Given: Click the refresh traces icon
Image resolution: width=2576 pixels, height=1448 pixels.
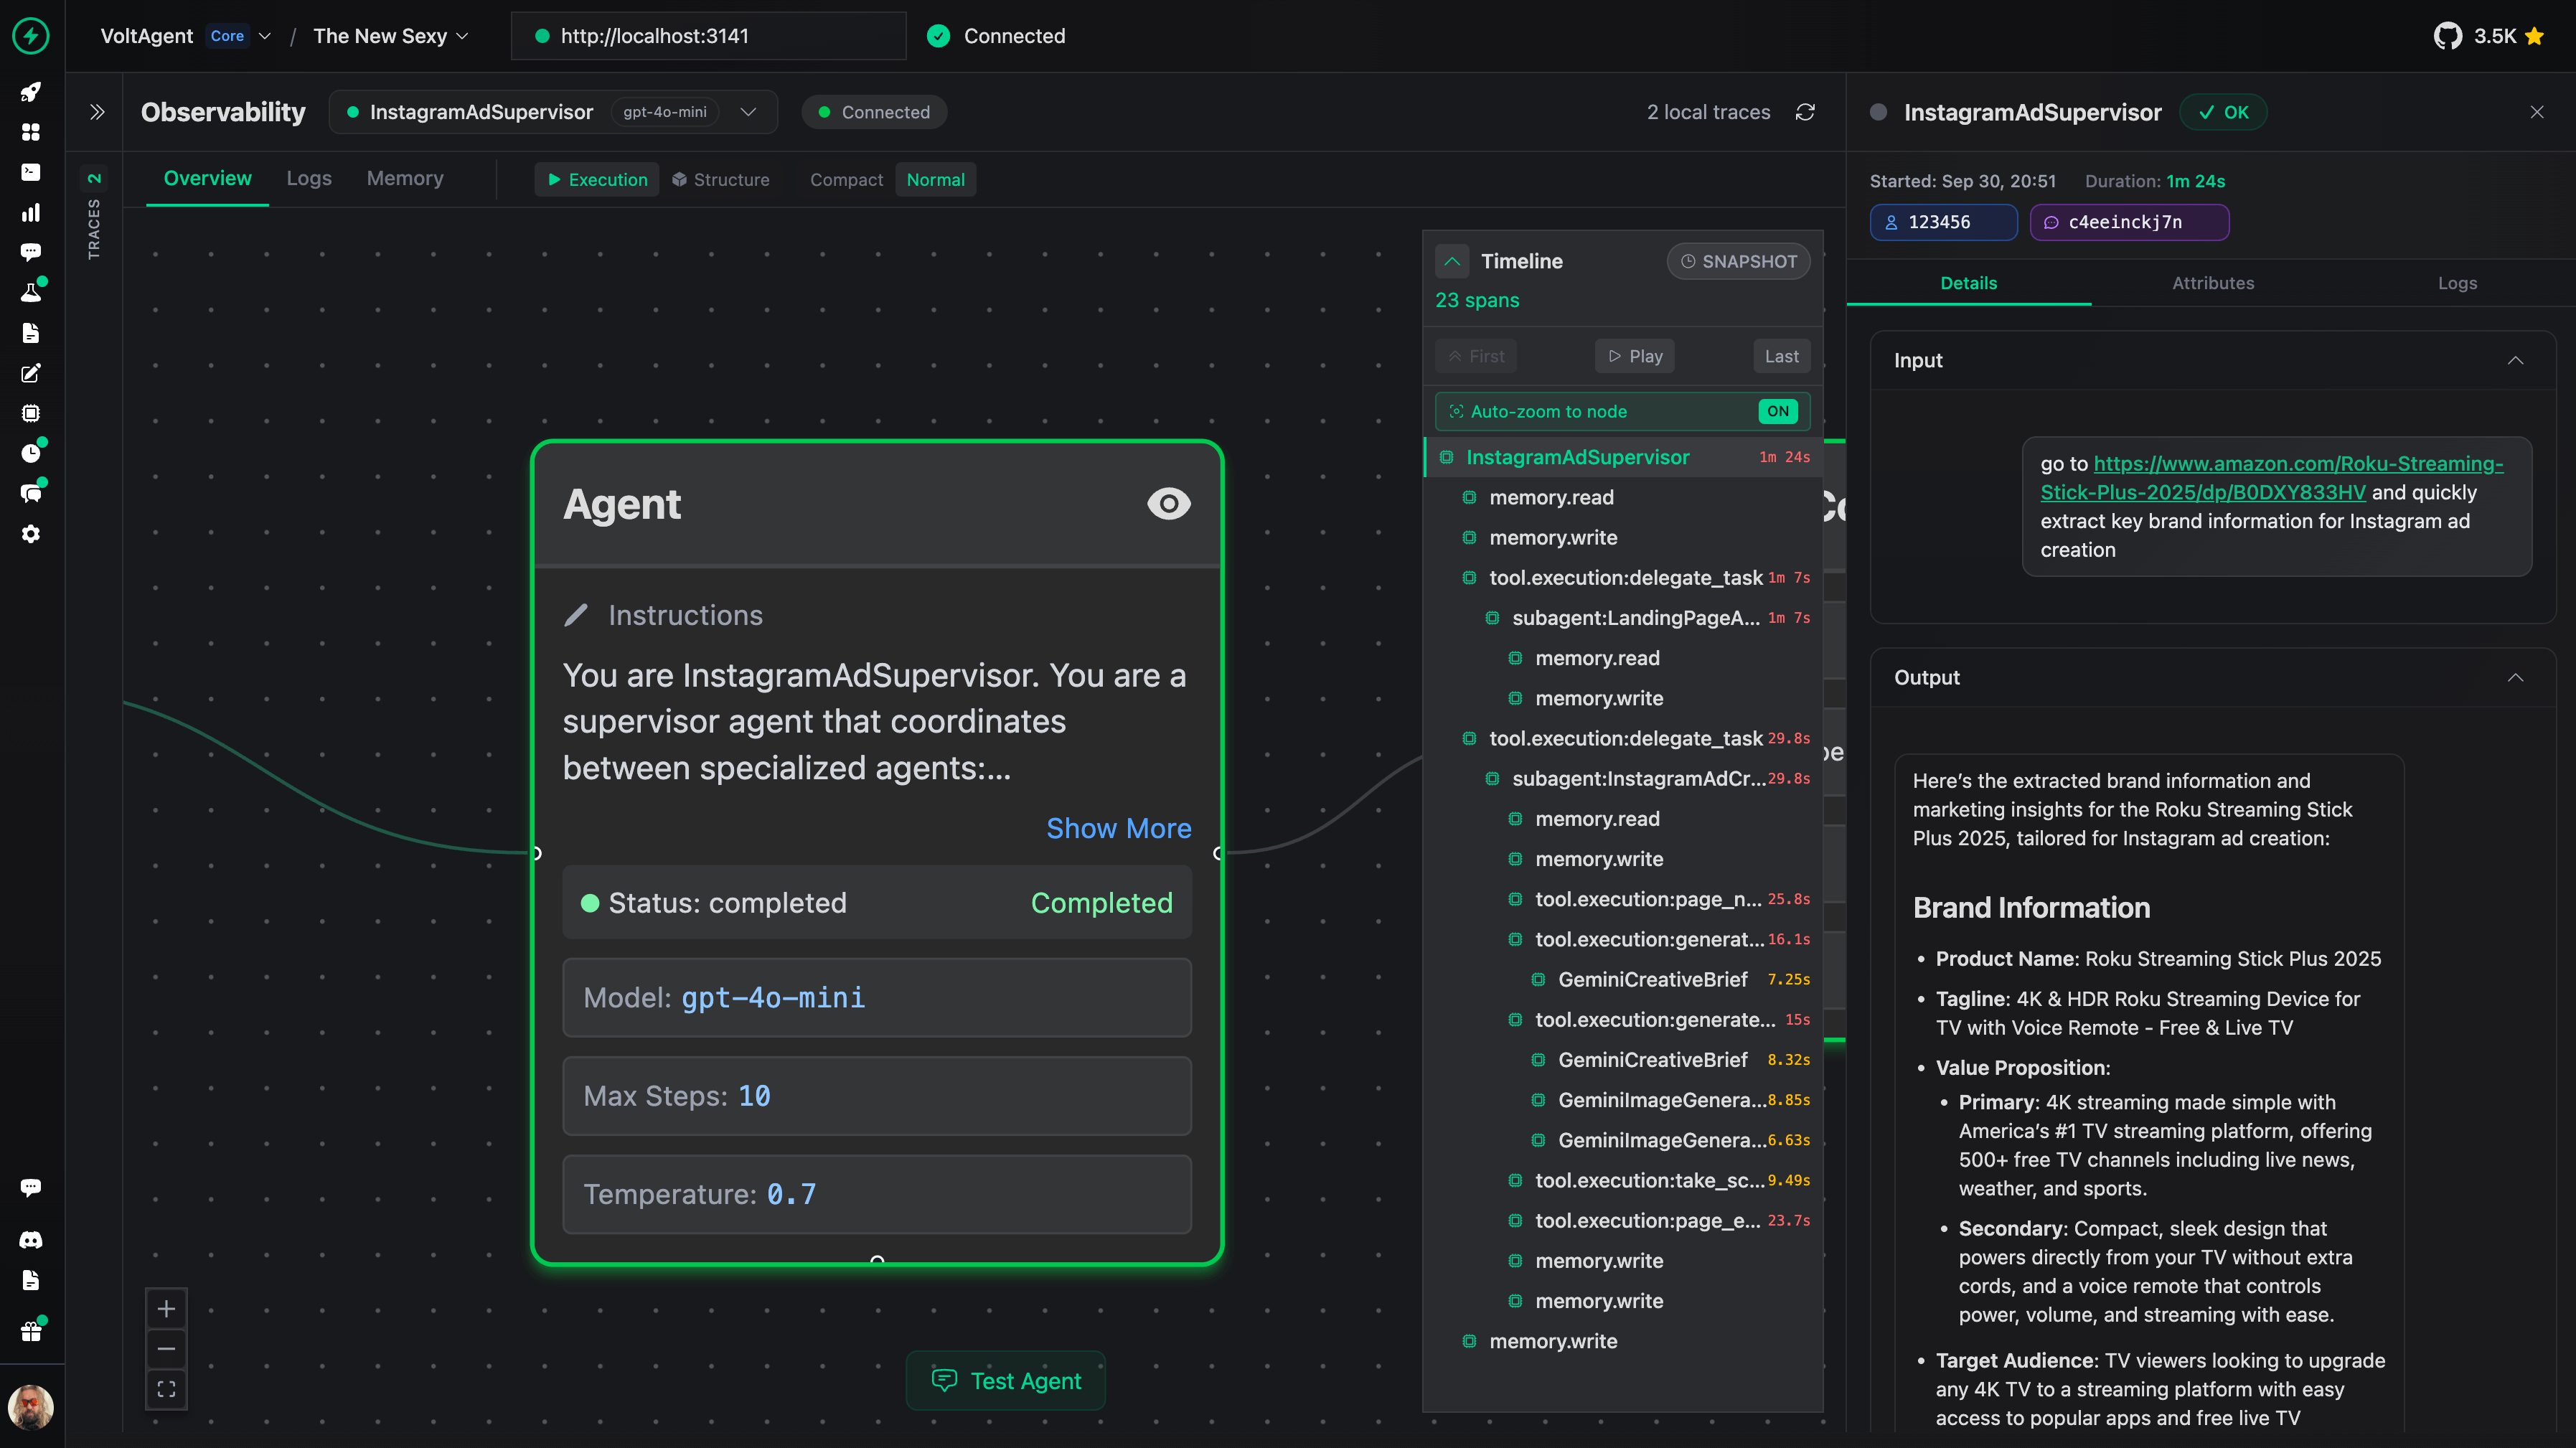Looking at the screenshot, I should point(1805,112).
